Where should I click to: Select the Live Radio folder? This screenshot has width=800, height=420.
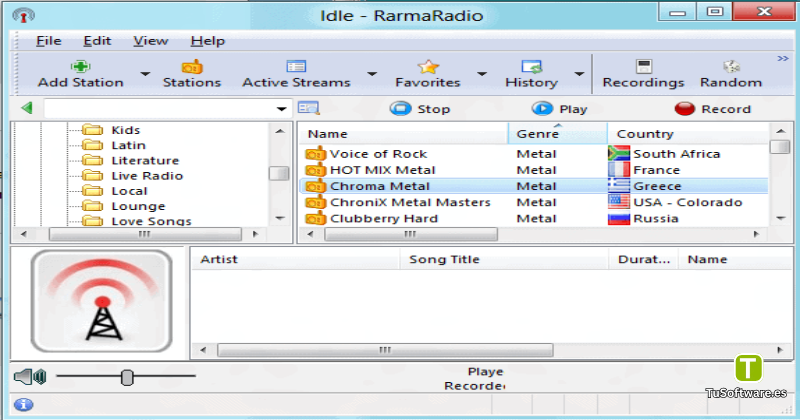pos(147,176)
